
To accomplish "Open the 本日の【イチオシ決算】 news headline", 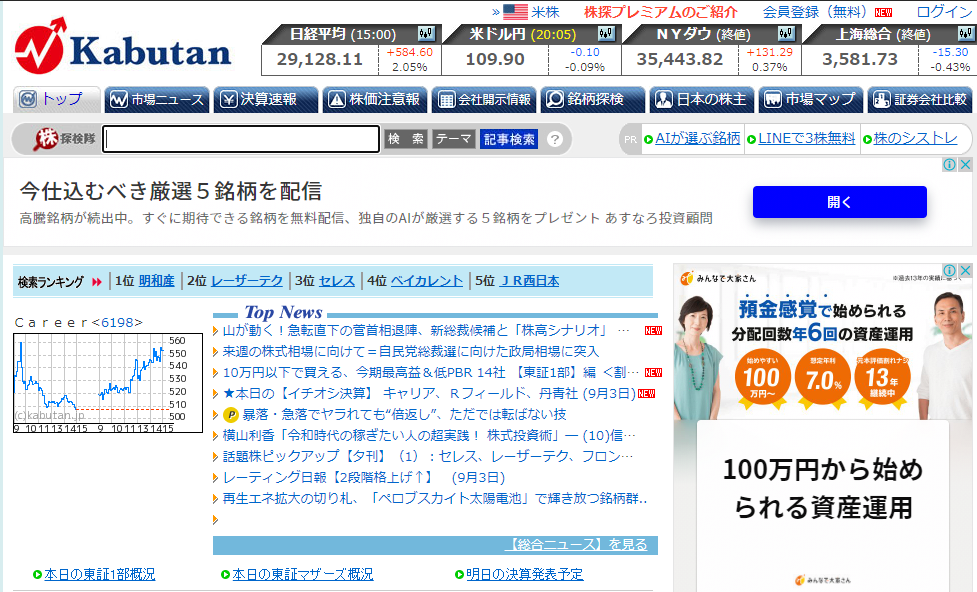I will click(429, 394).
